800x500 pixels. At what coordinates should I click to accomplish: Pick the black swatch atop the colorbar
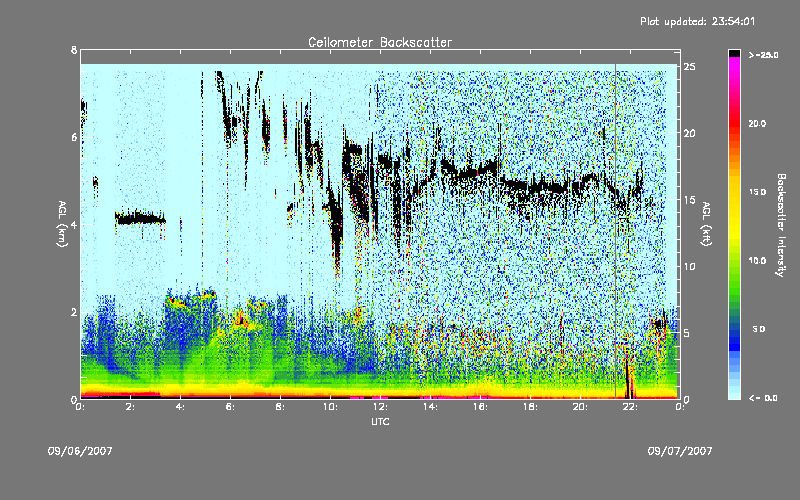coord(734,53)
